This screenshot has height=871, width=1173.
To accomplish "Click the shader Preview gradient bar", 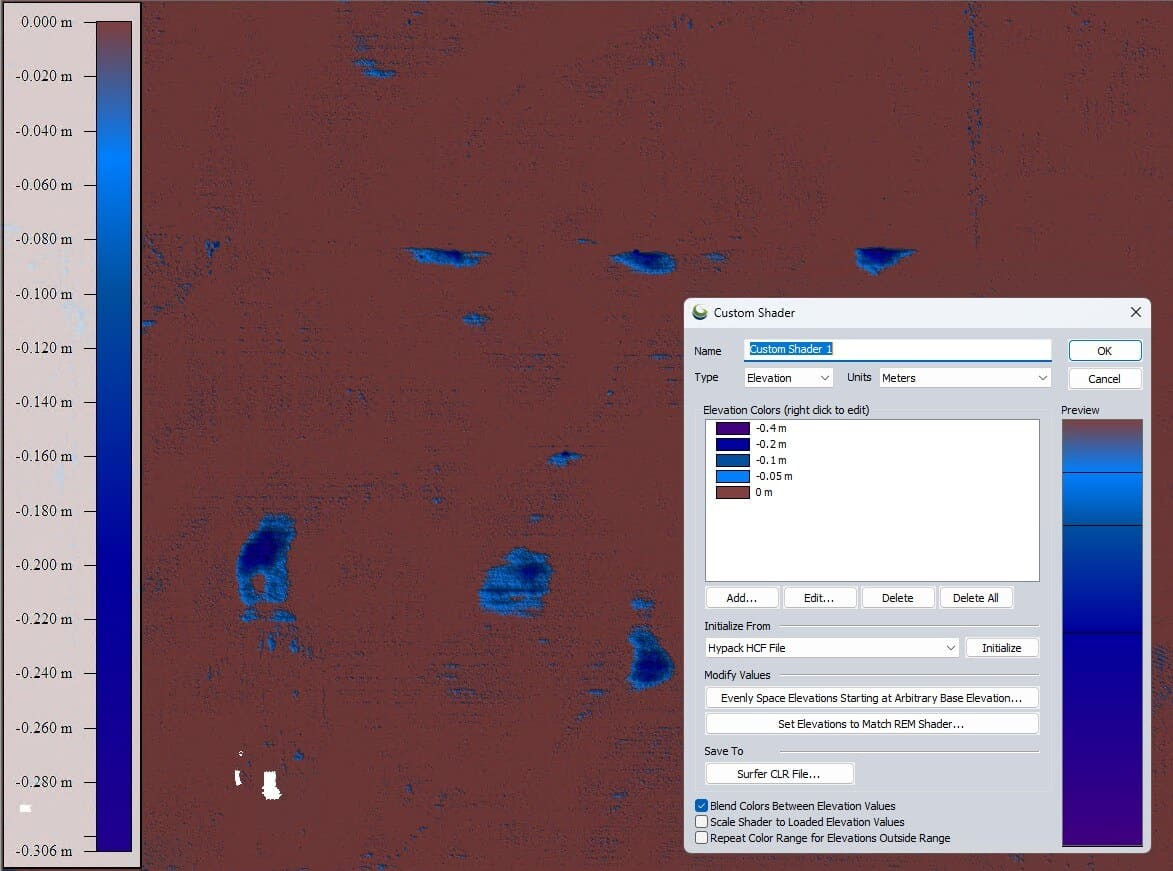I will pos(1102,633).
